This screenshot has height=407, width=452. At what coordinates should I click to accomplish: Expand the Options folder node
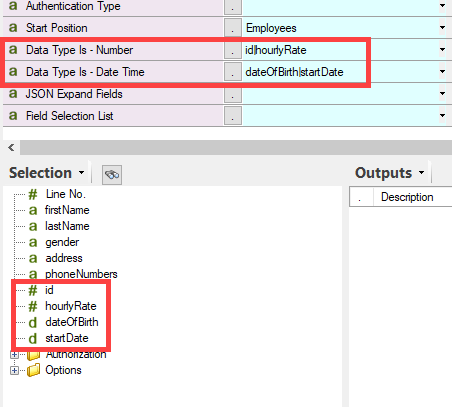pos(14,370)
